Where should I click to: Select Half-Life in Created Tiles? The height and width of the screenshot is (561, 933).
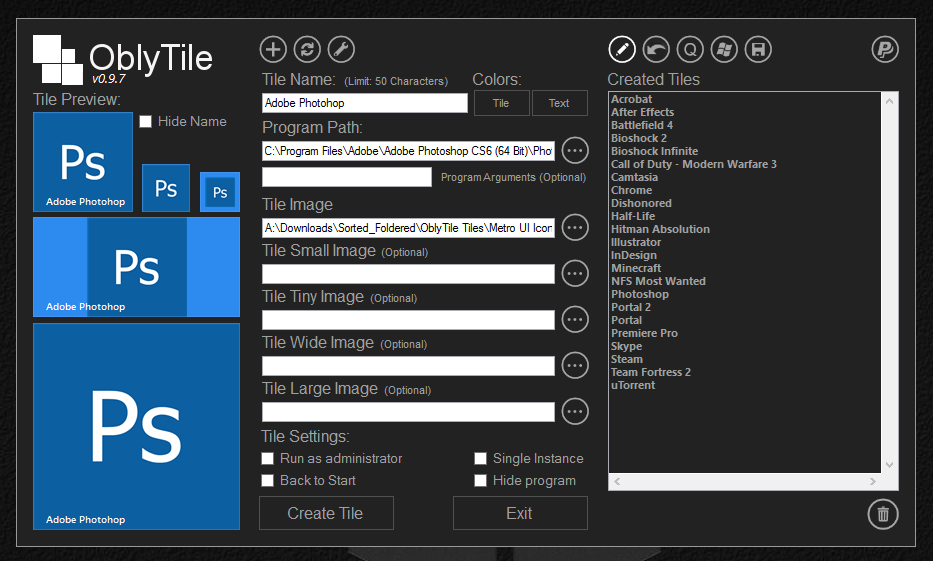pos(633,217)
